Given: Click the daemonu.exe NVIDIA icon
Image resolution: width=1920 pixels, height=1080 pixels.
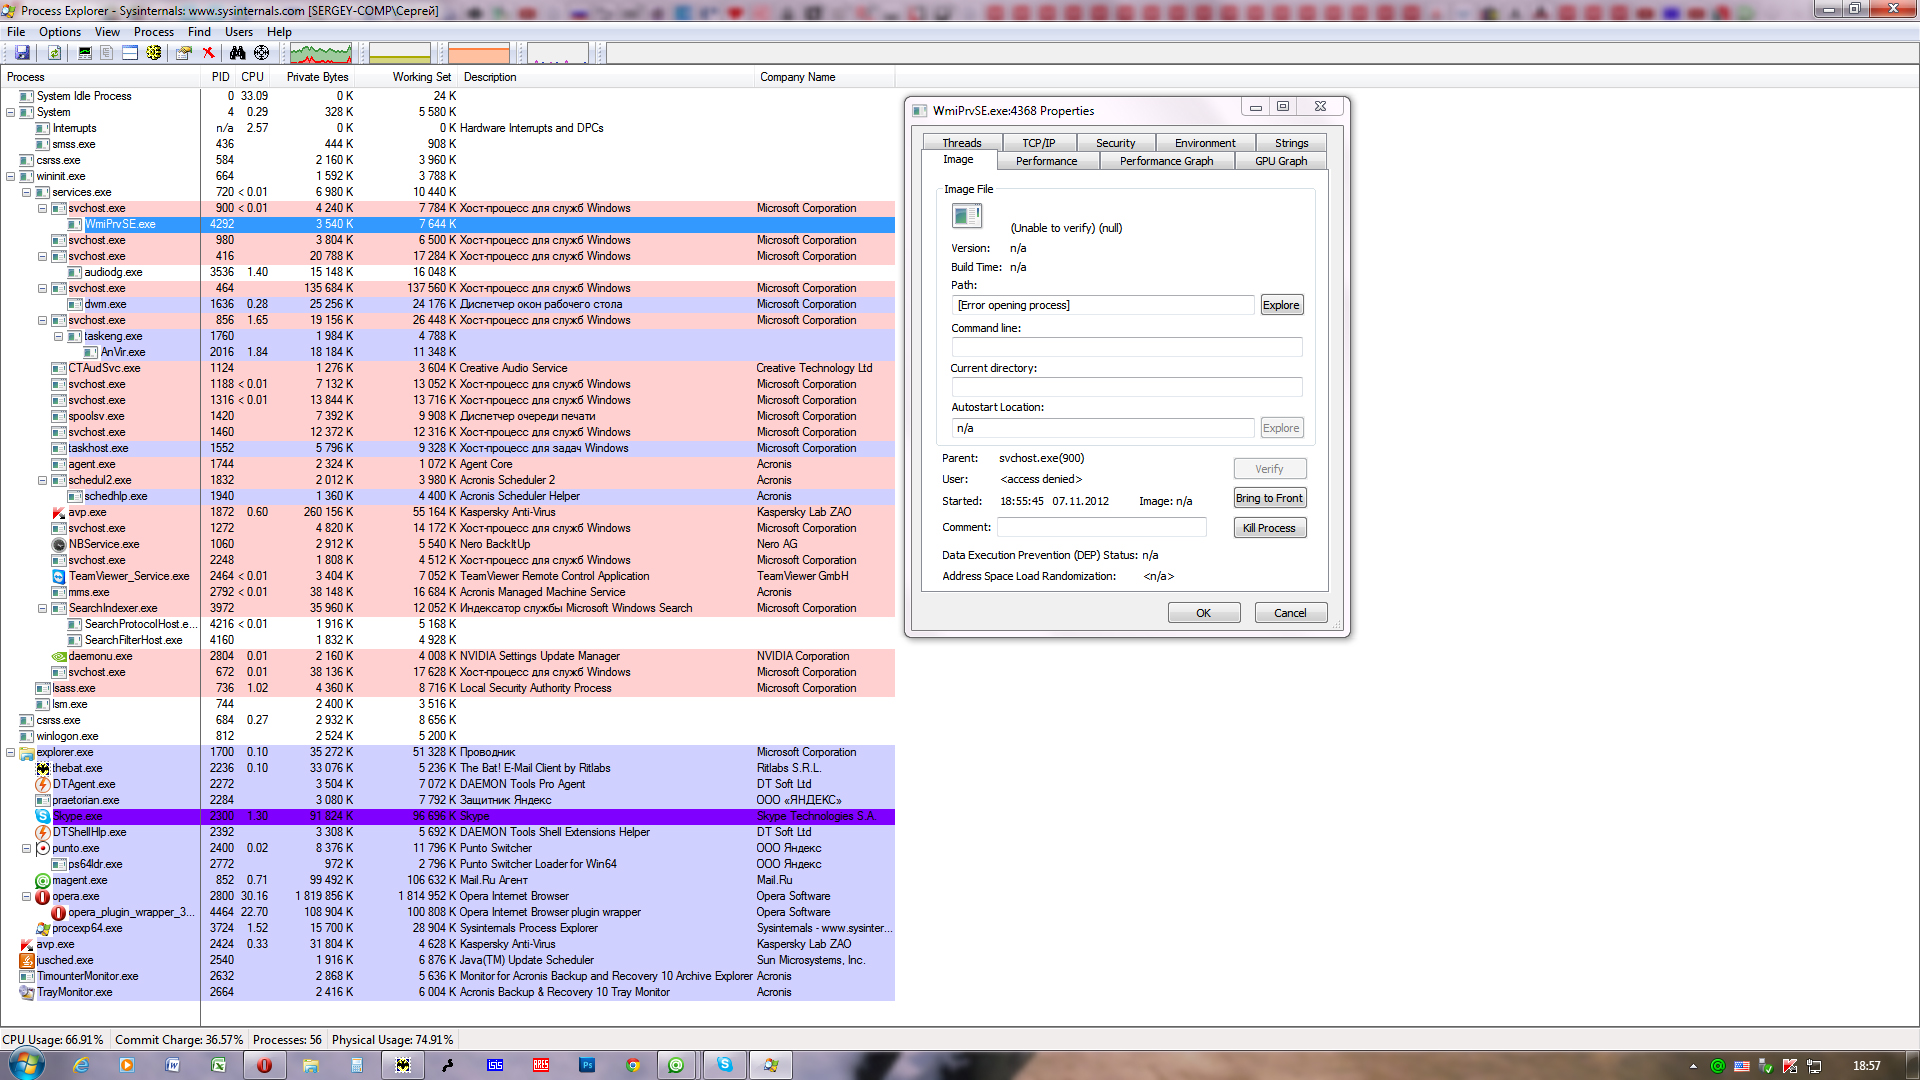Looking at the screenshot, I should tap(59, 656).
